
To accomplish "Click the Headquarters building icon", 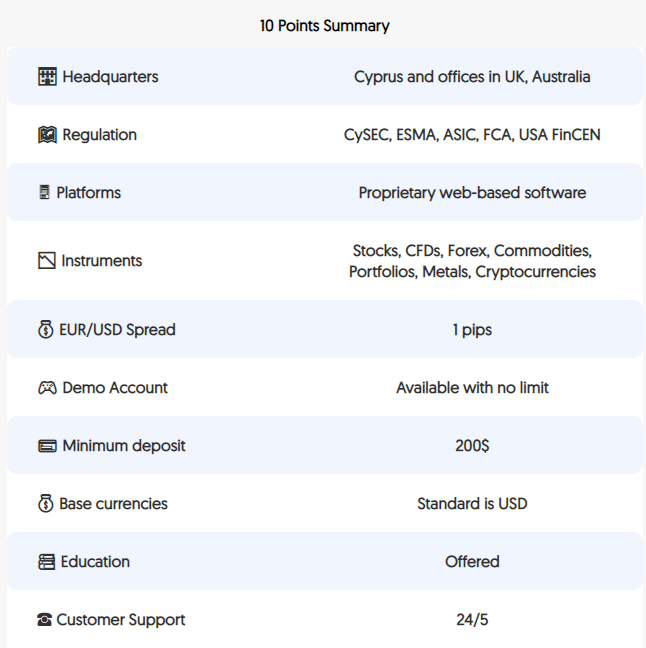I will pyautogui.click(x=47, y=76).
